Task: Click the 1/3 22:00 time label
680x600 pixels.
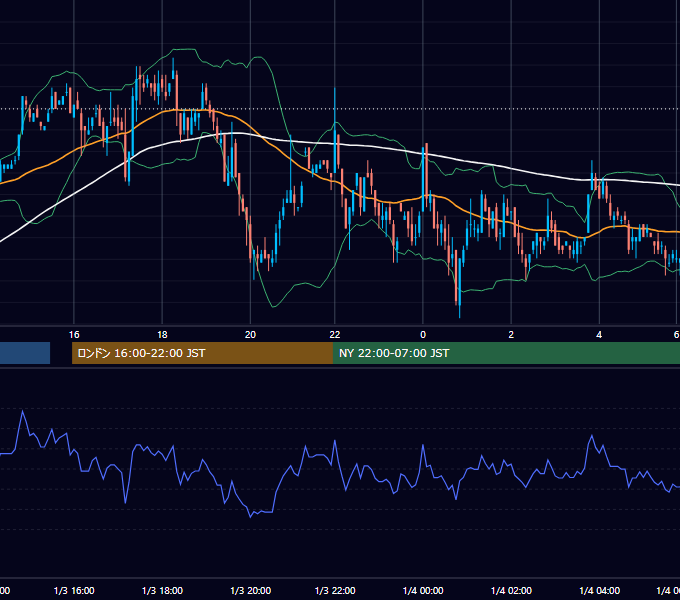Action: tap(335, 590)
